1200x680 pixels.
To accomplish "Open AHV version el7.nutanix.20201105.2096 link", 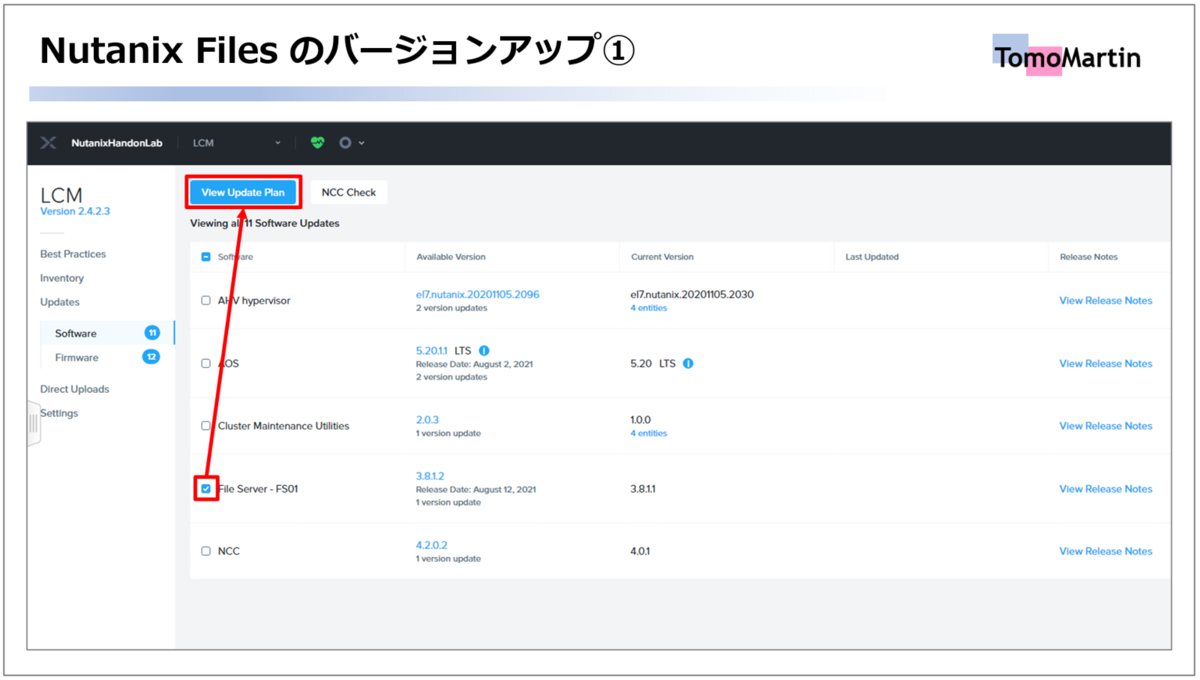I will [478, 294].
